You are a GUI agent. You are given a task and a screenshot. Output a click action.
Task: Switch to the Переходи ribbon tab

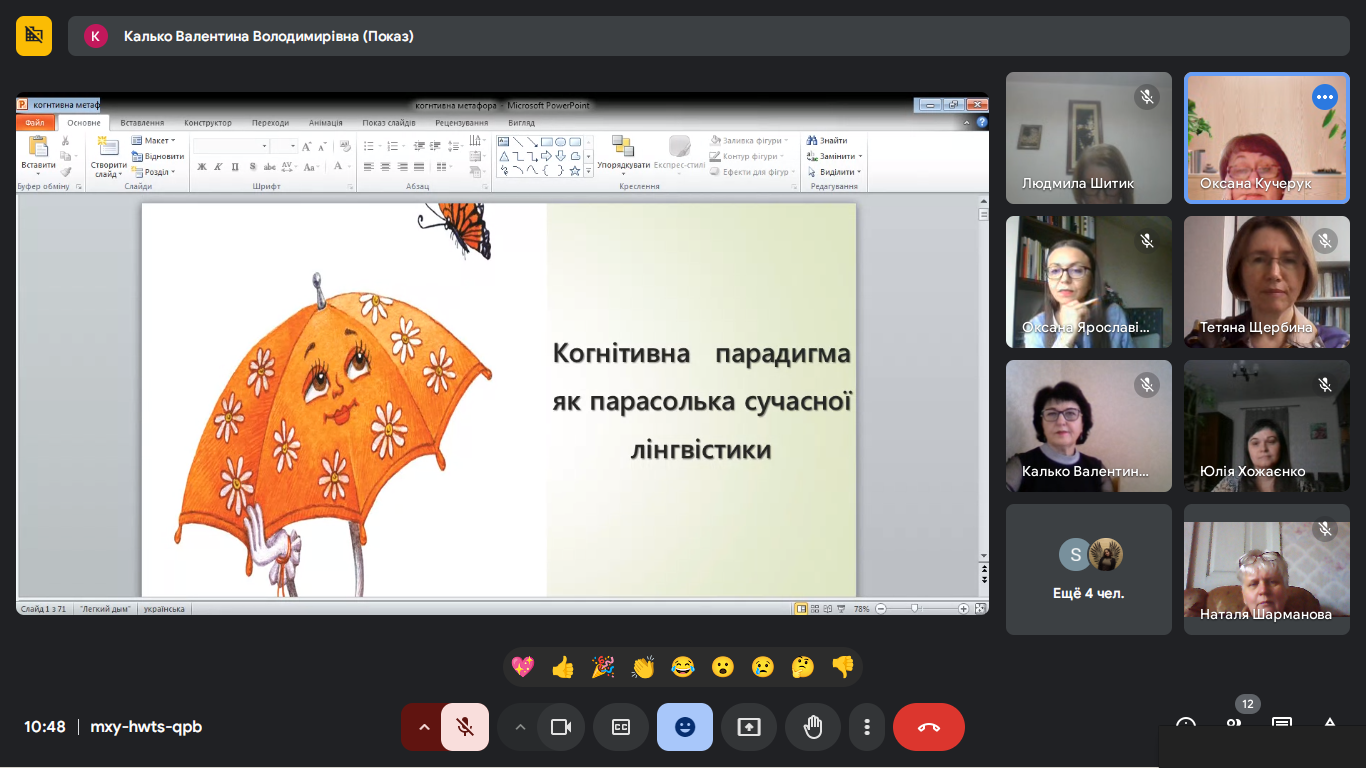click(270, 123)
